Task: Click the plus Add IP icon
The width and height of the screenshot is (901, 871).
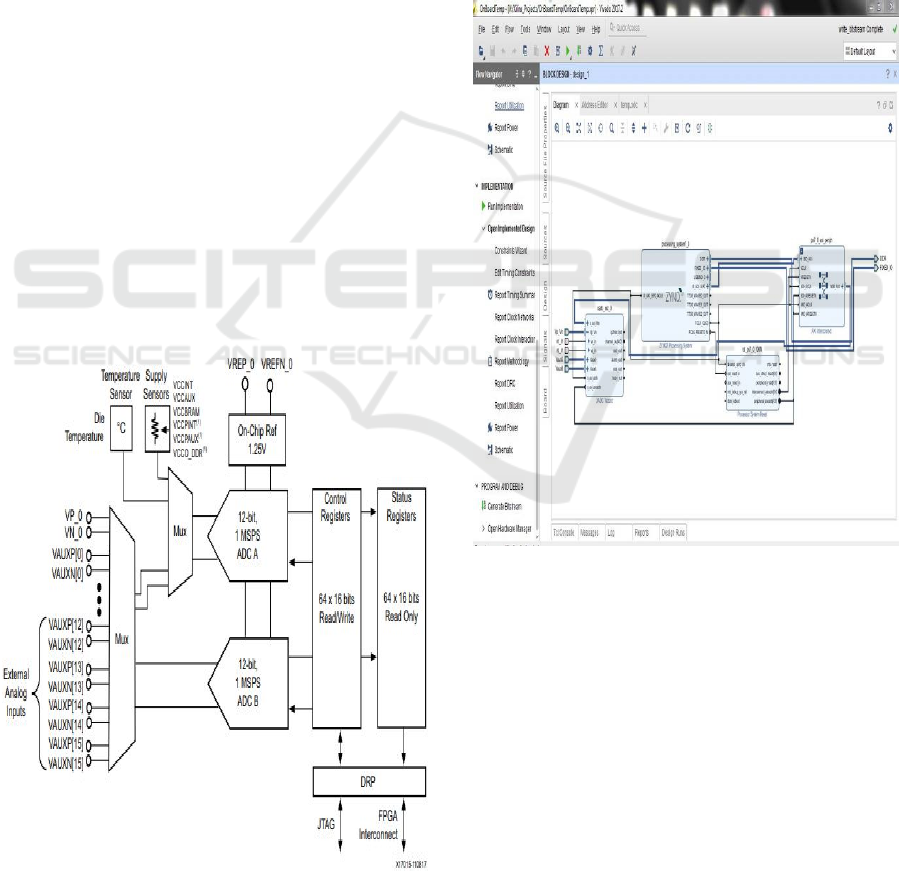Action: click(644, 128)
